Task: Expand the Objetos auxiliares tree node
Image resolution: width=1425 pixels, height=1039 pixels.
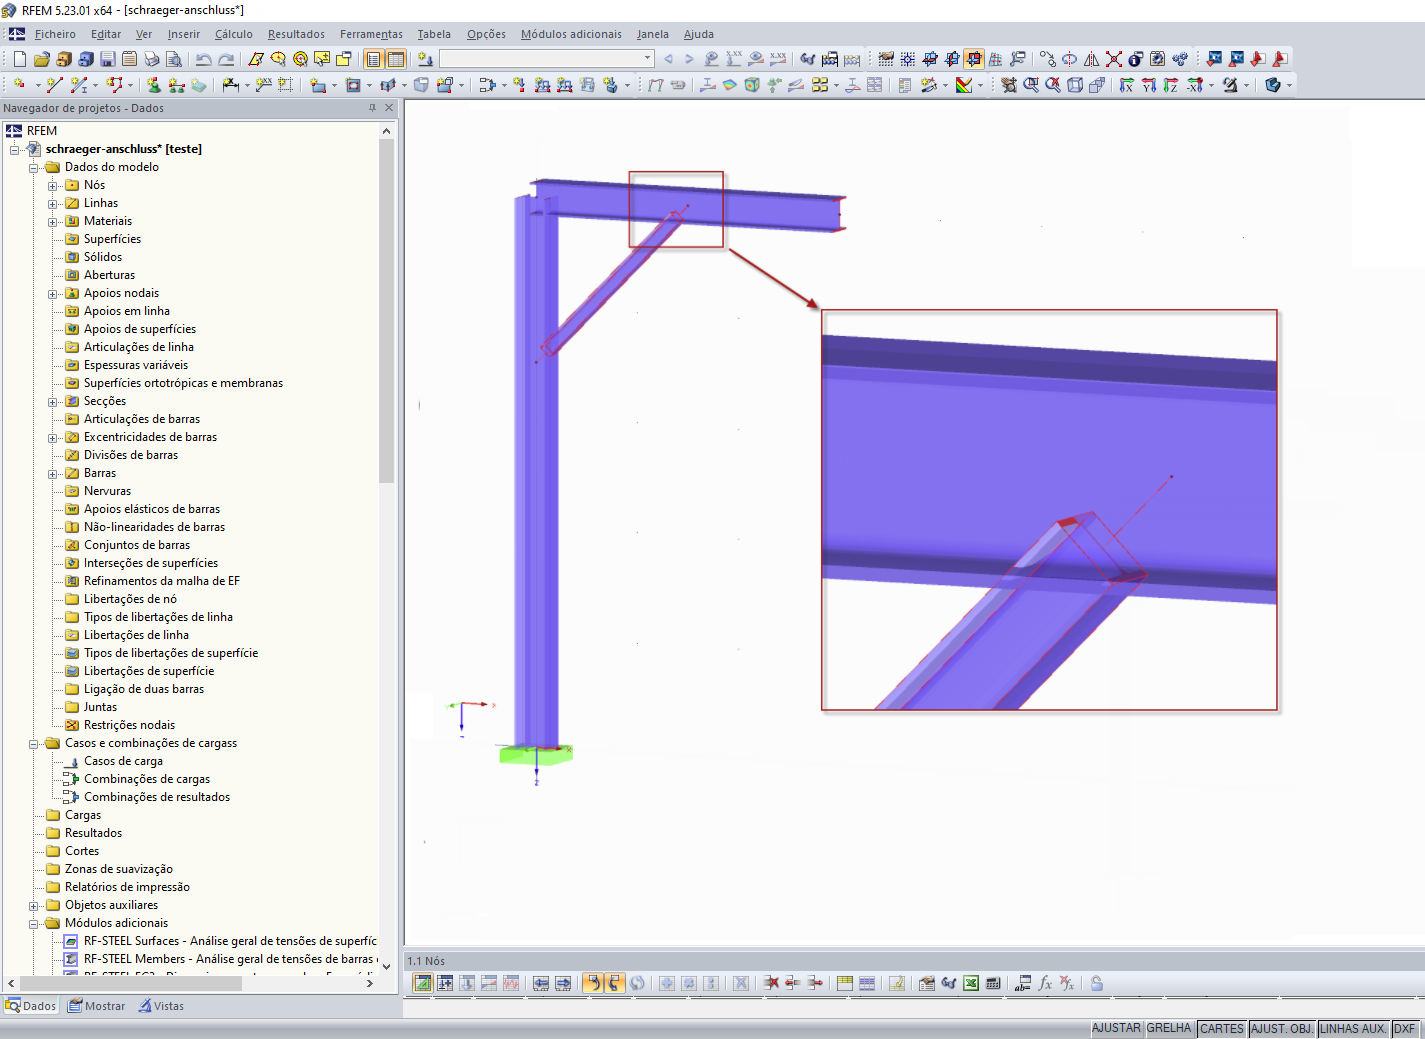Action: tap(34, 905)
